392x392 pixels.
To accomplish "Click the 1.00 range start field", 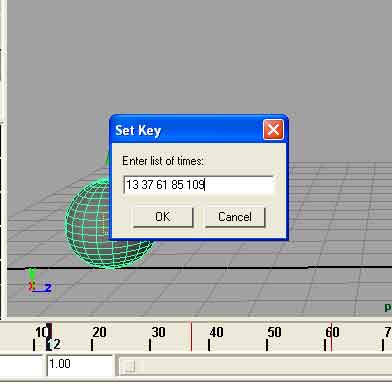I will tap(80, 365).
